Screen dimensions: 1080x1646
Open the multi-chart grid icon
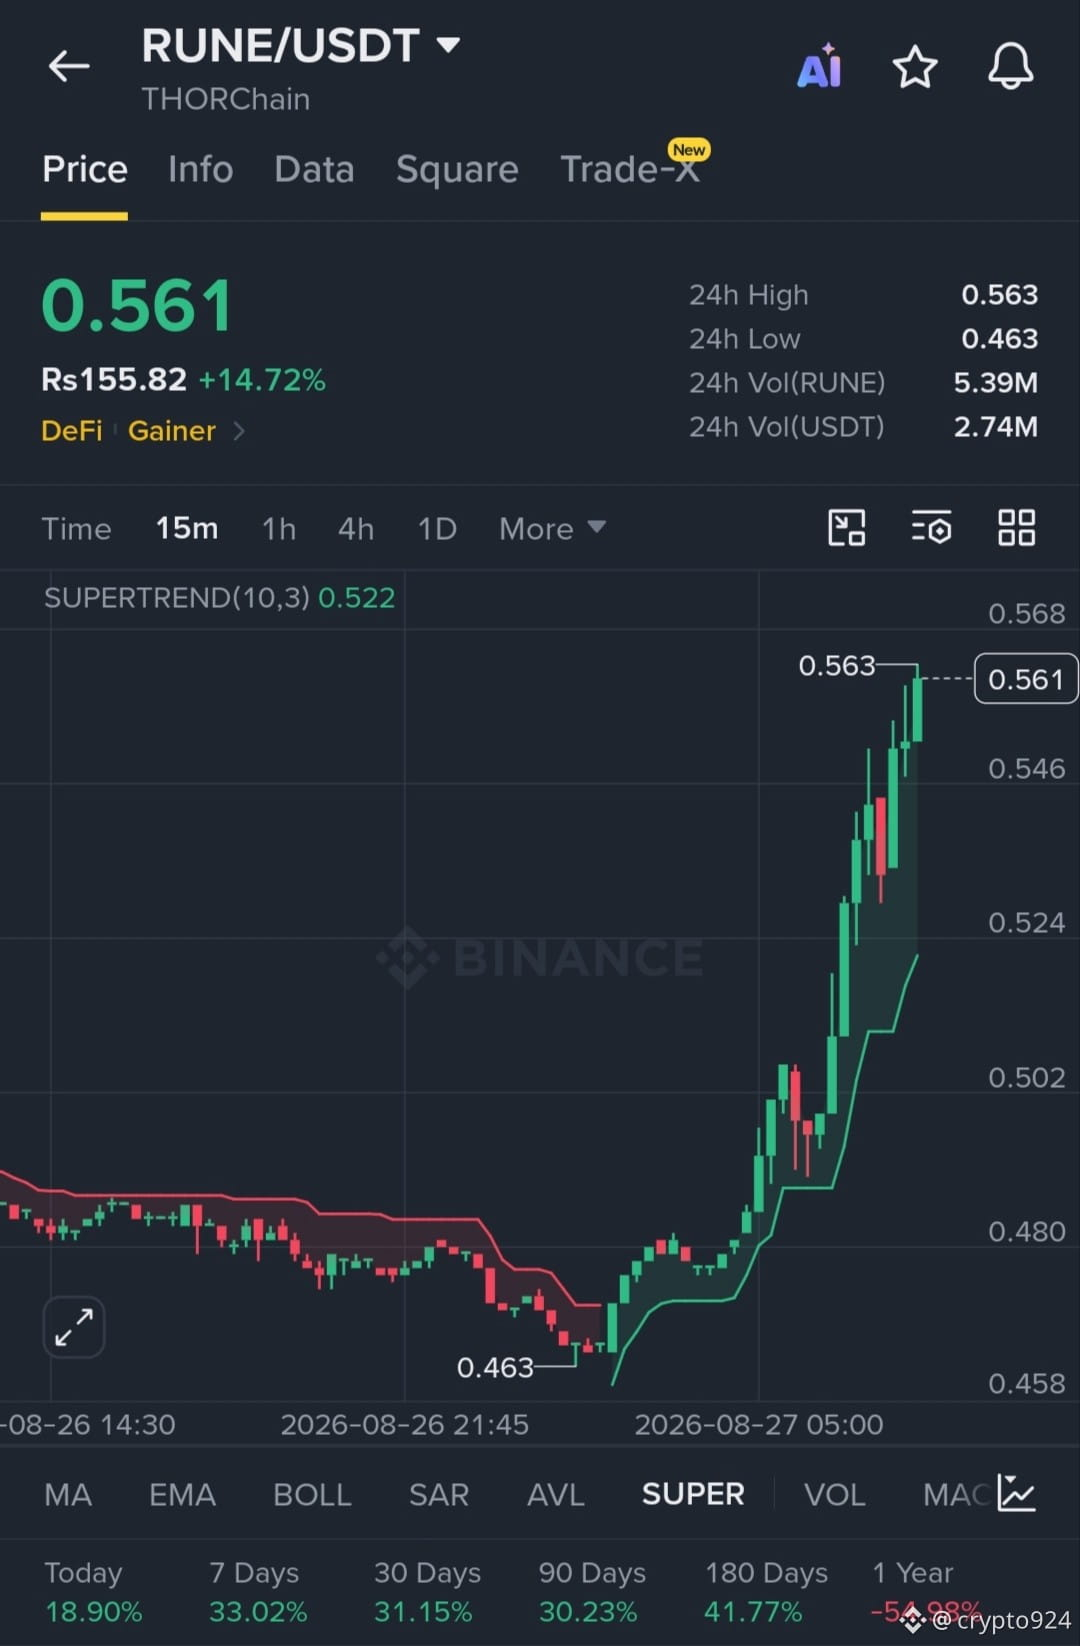(1016, 527)
